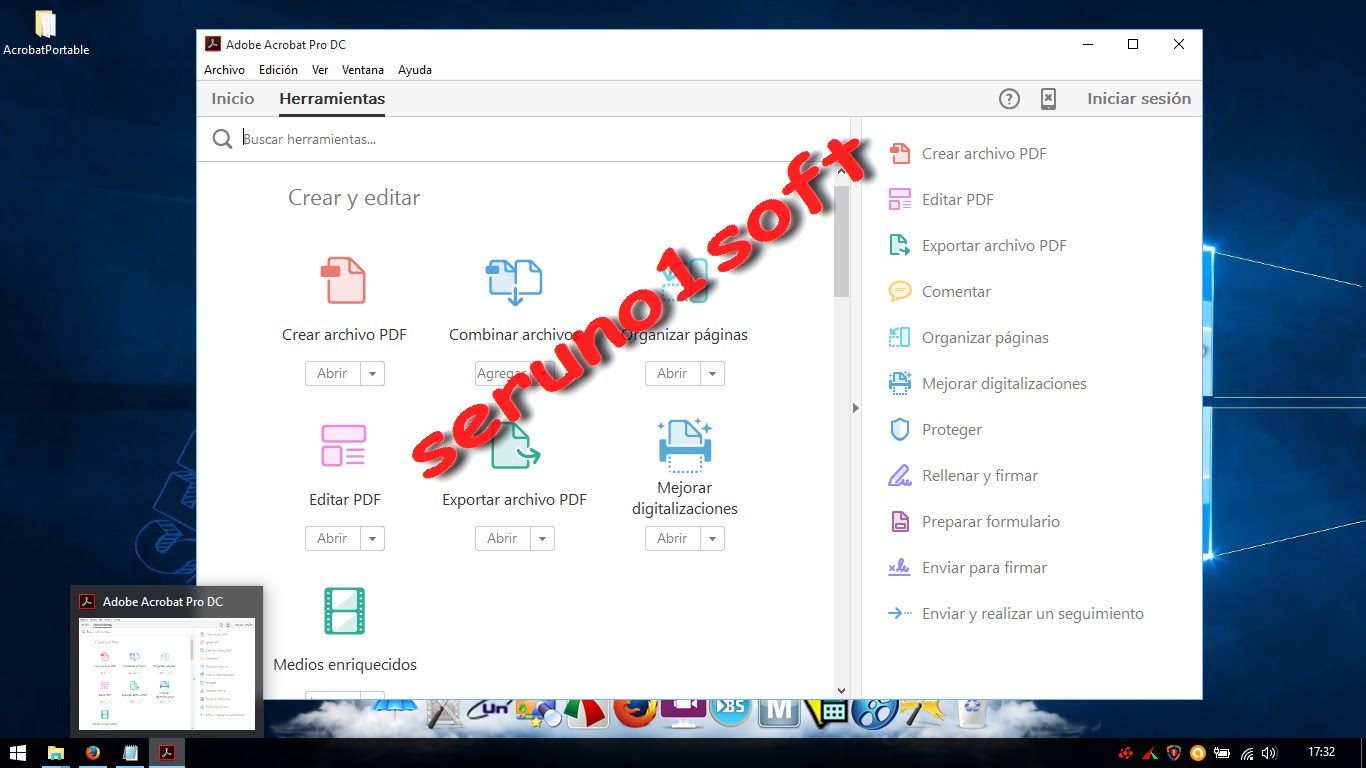Open the Preparar formulario tool

(974, 521)
